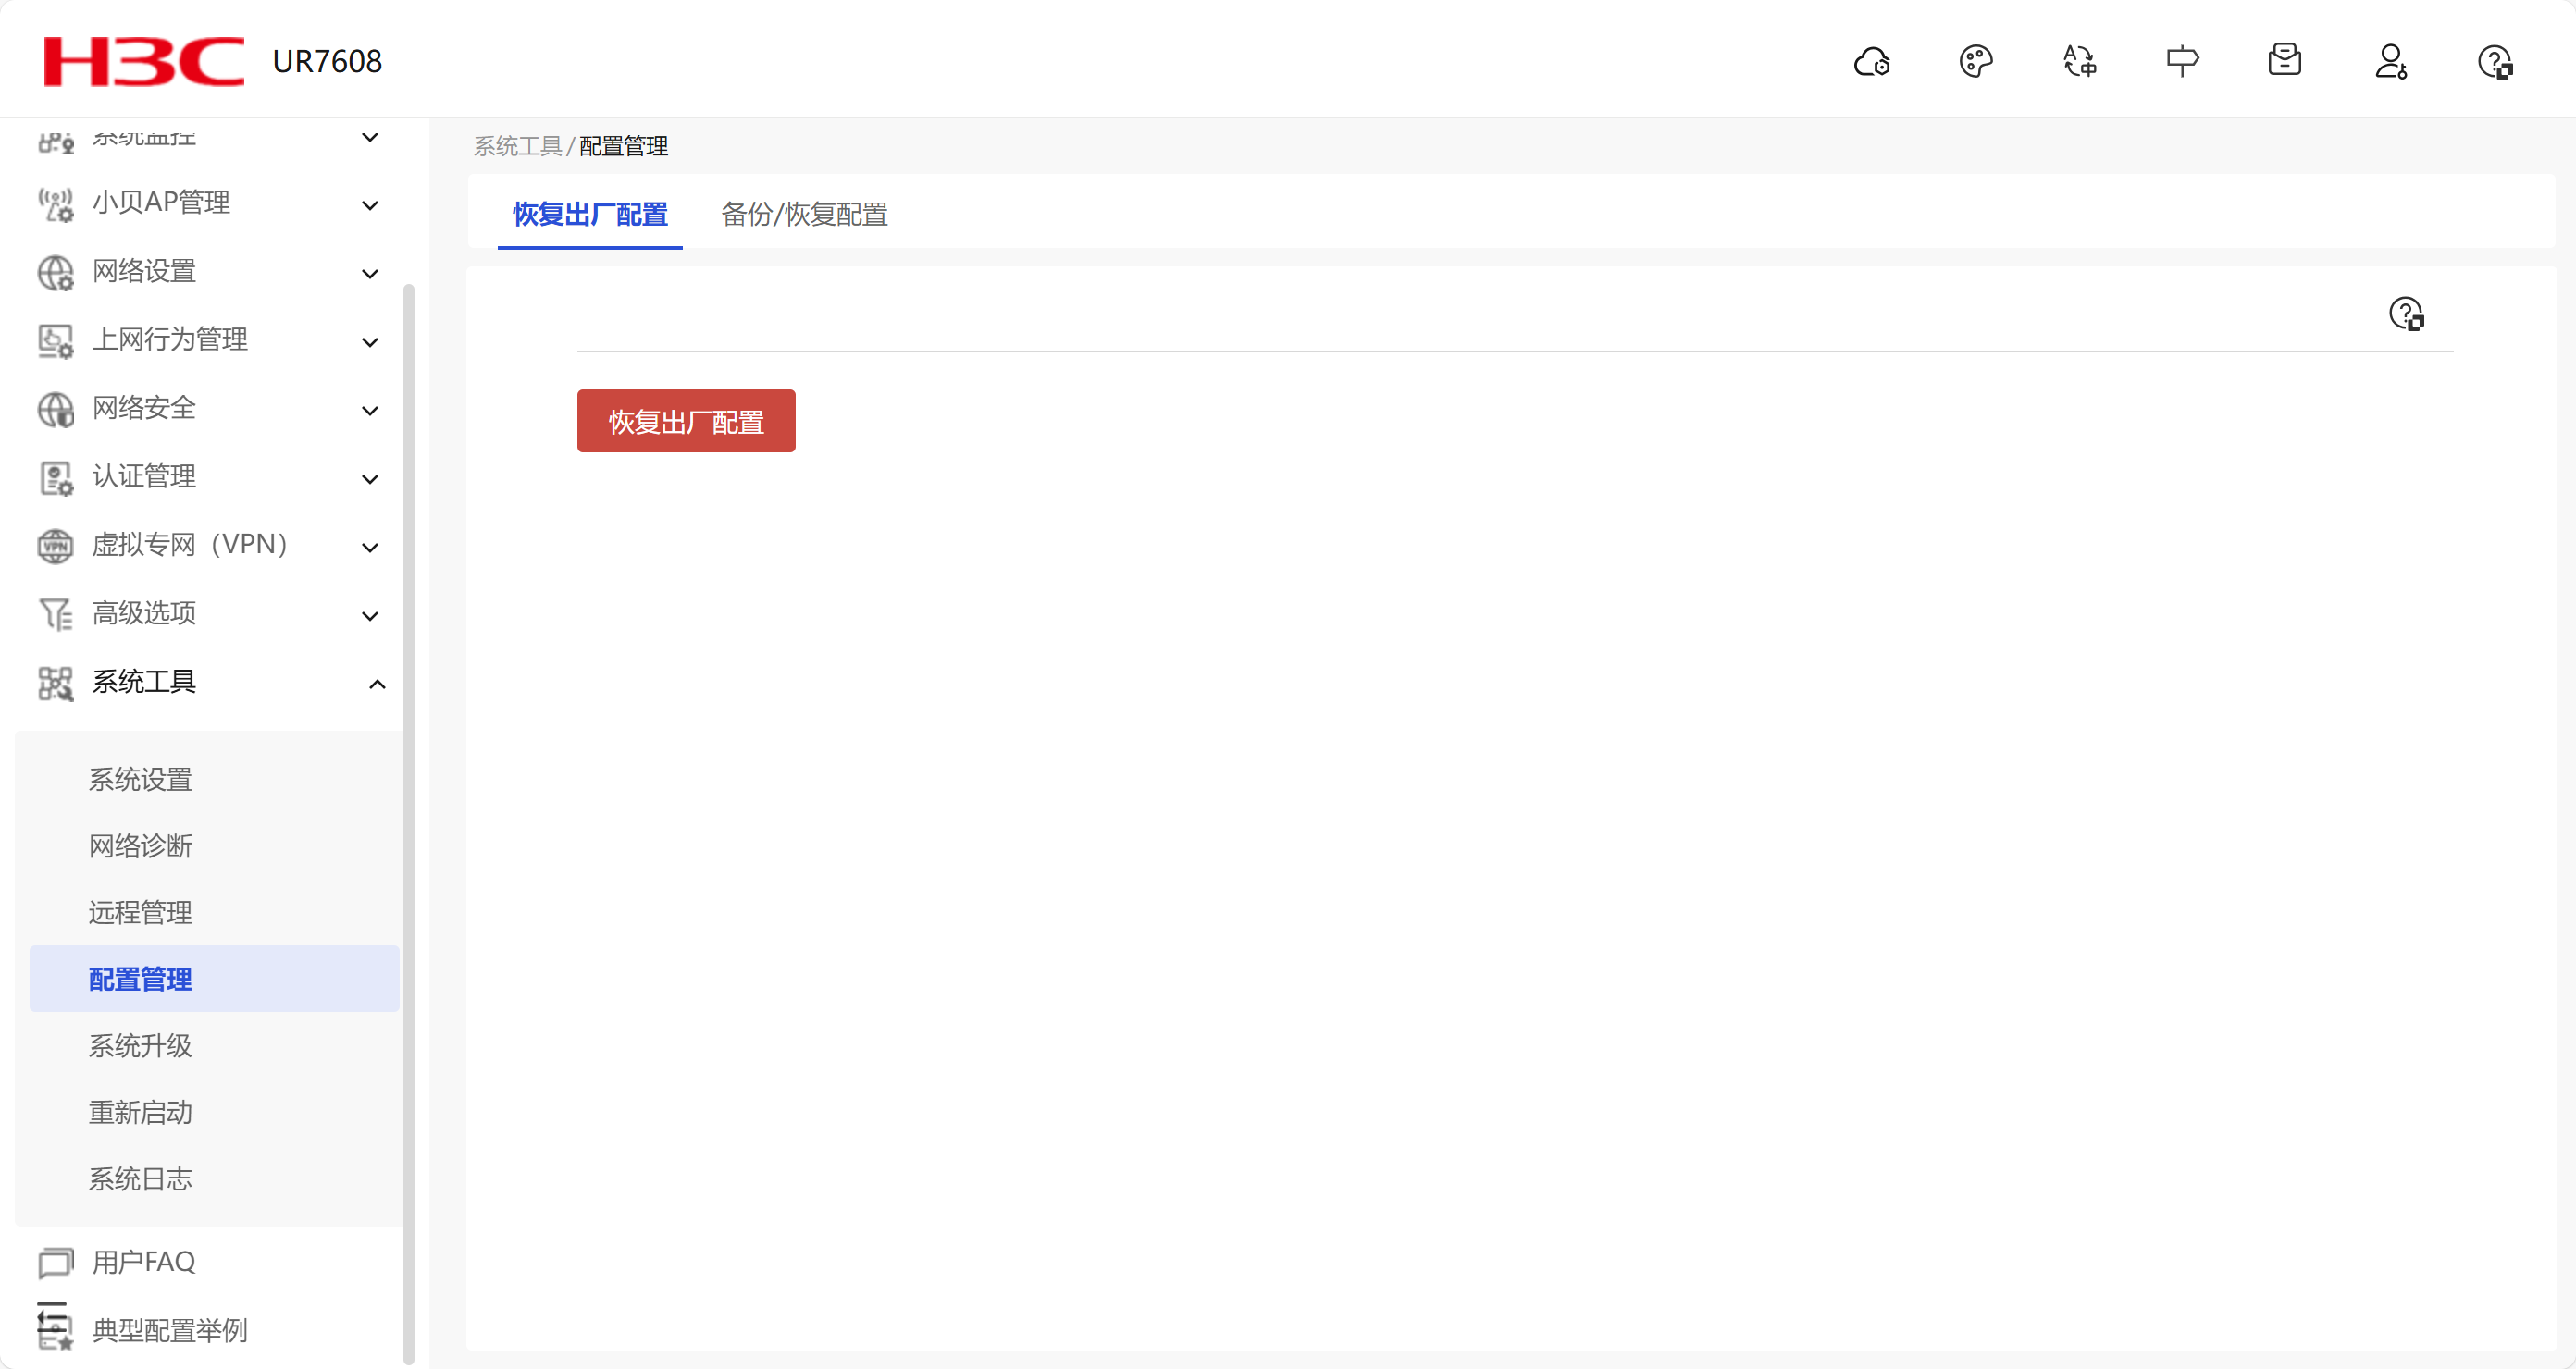Click the 高级选项 menu label

click(x=144, y=613)
